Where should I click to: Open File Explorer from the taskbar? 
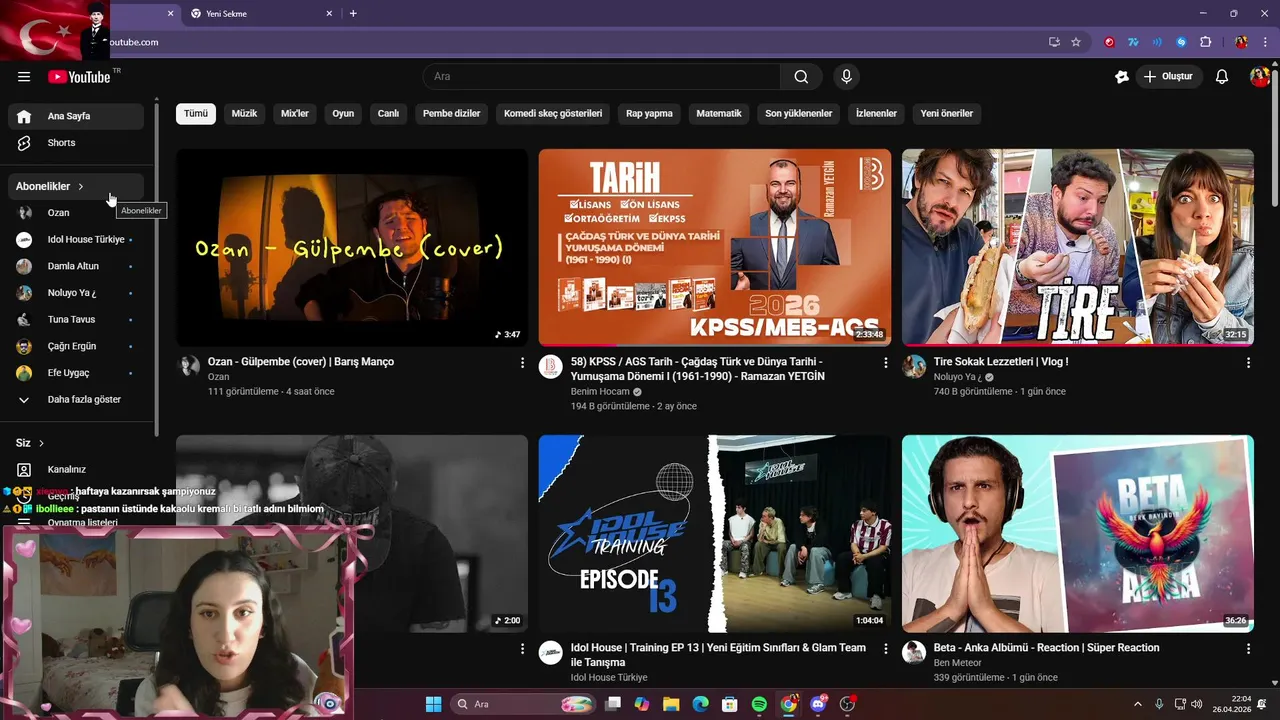tap(671, 704)
